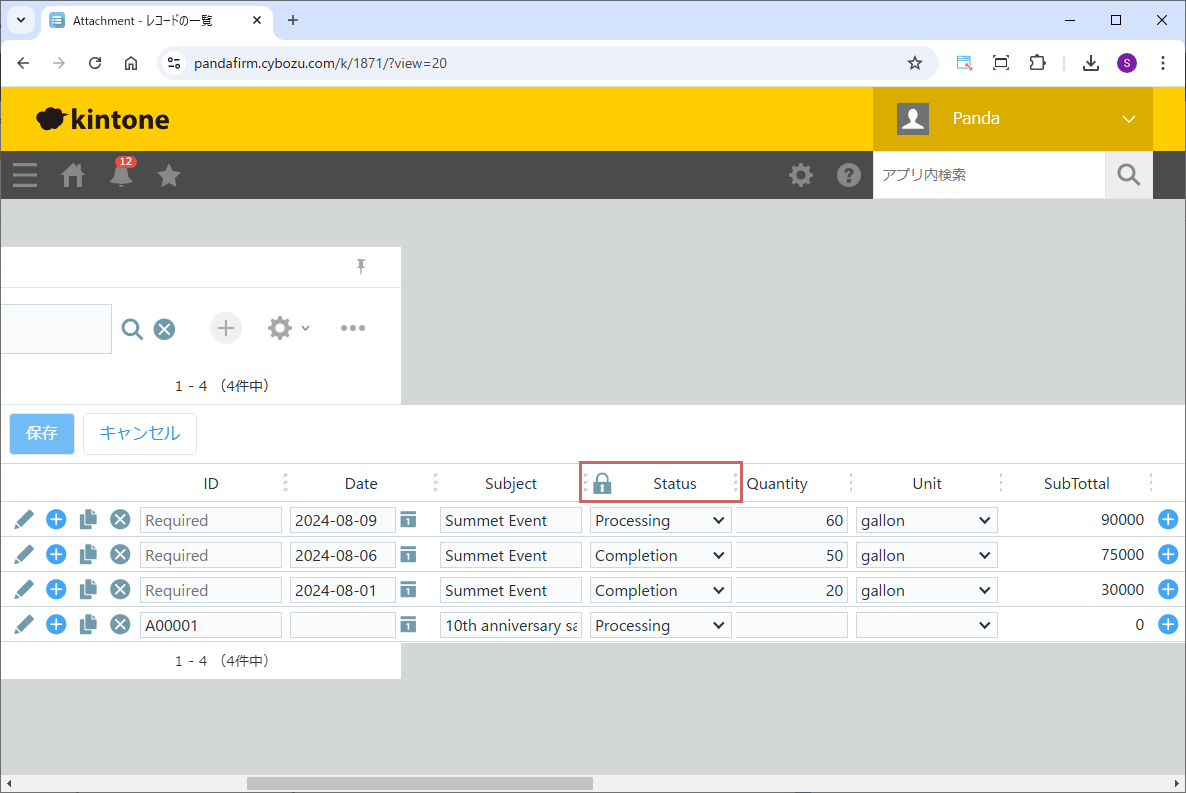Toggle lock on the Status column

tap(602, 484)
